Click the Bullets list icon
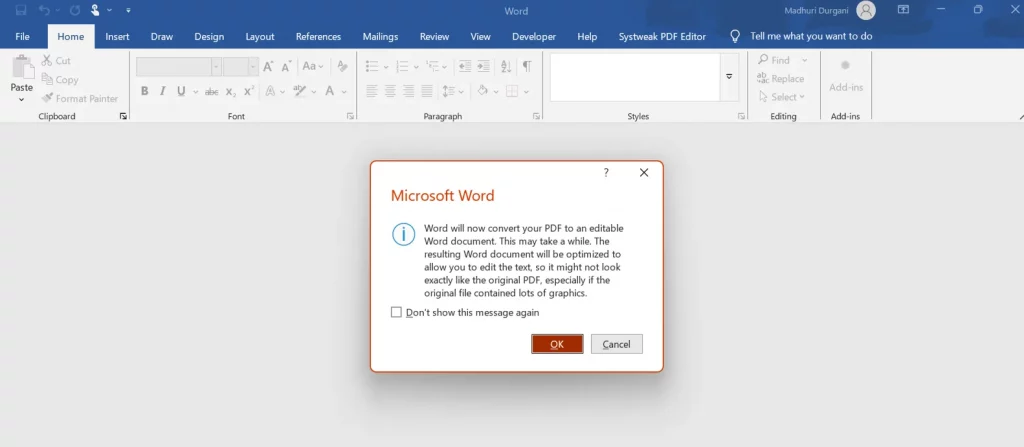The image size is (1024, 447). [x=372, y=67]
